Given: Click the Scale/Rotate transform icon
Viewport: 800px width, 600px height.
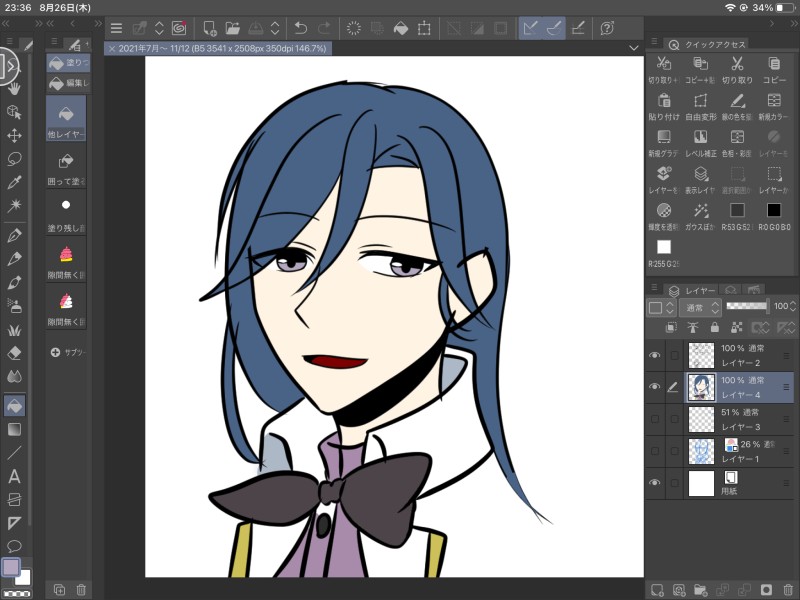Looking at the screenshot, I should point(424,28).
